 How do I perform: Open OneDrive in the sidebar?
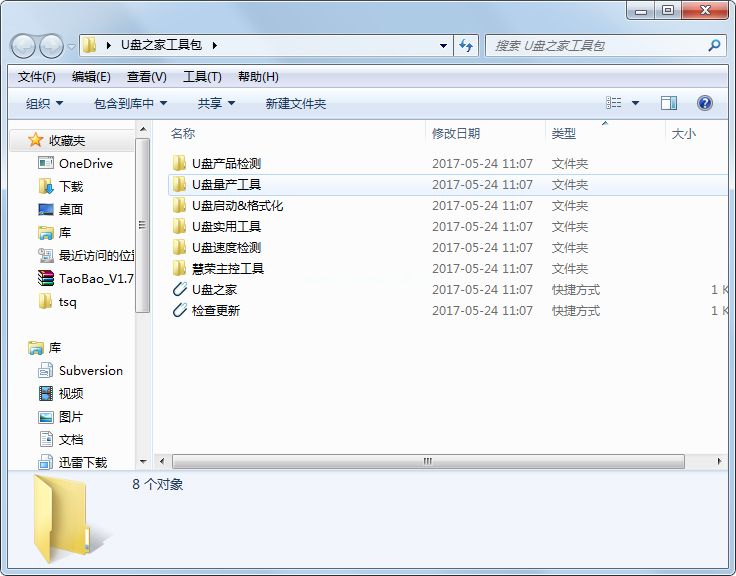[85, 163]
